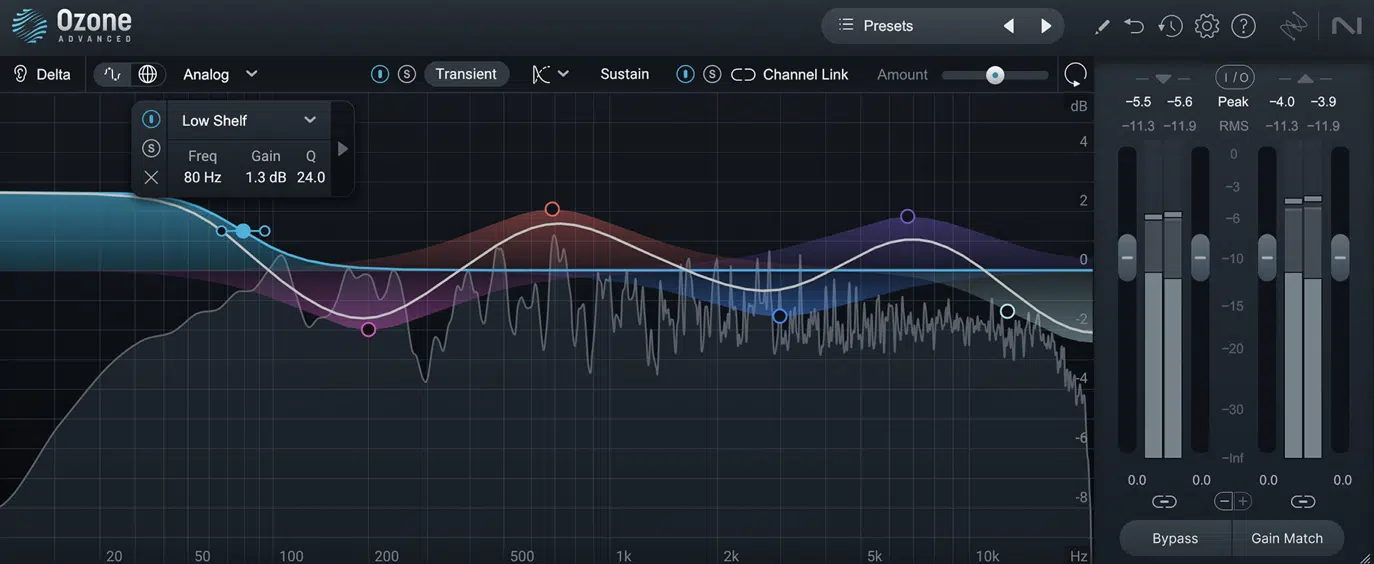This screenshot has height=564, width=1374.
Task: Open the Analog mode dropdown
Action: tap(220, 74)
